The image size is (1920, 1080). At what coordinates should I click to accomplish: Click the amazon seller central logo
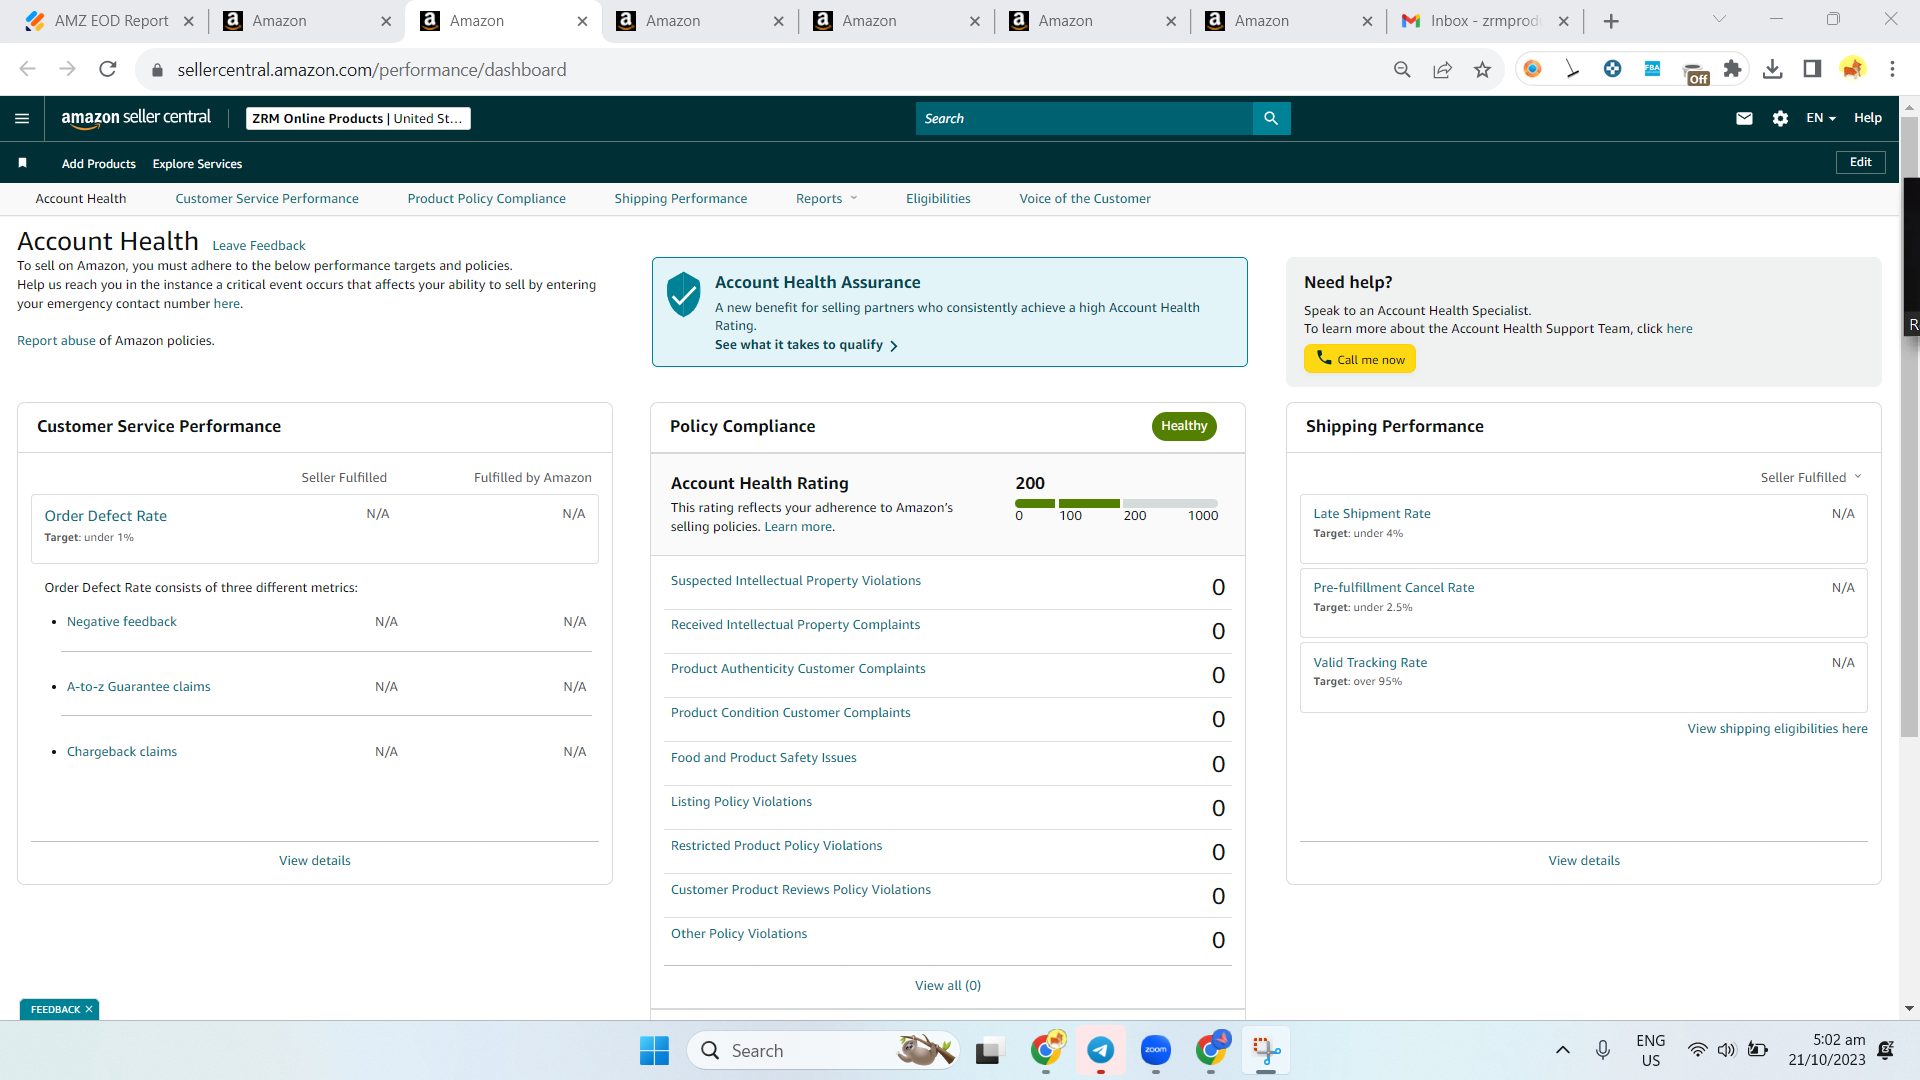pos(136,118)
